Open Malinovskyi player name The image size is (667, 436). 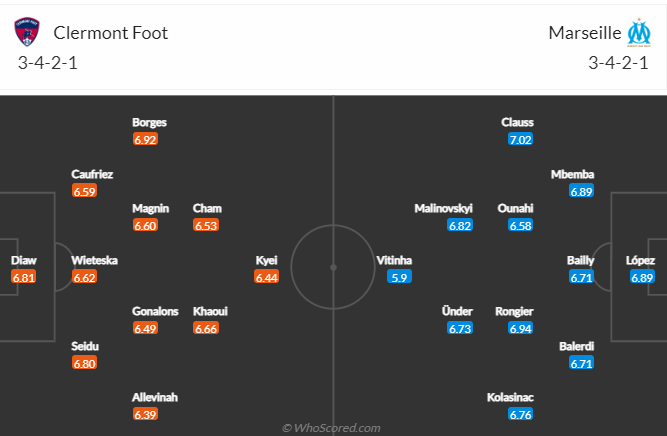pyautogui.click(x=444, y=208)
